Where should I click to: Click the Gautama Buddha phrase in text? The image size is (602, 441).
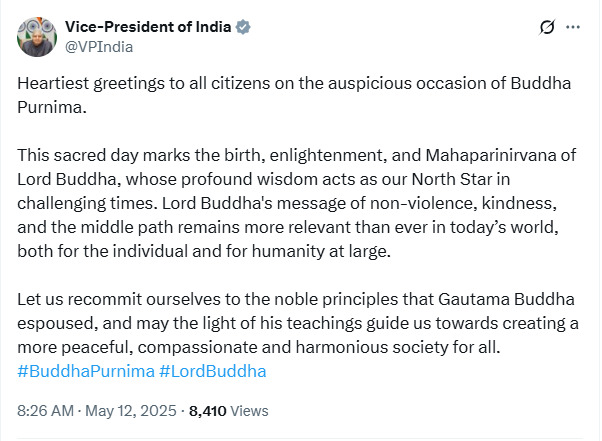pos(506,299)
